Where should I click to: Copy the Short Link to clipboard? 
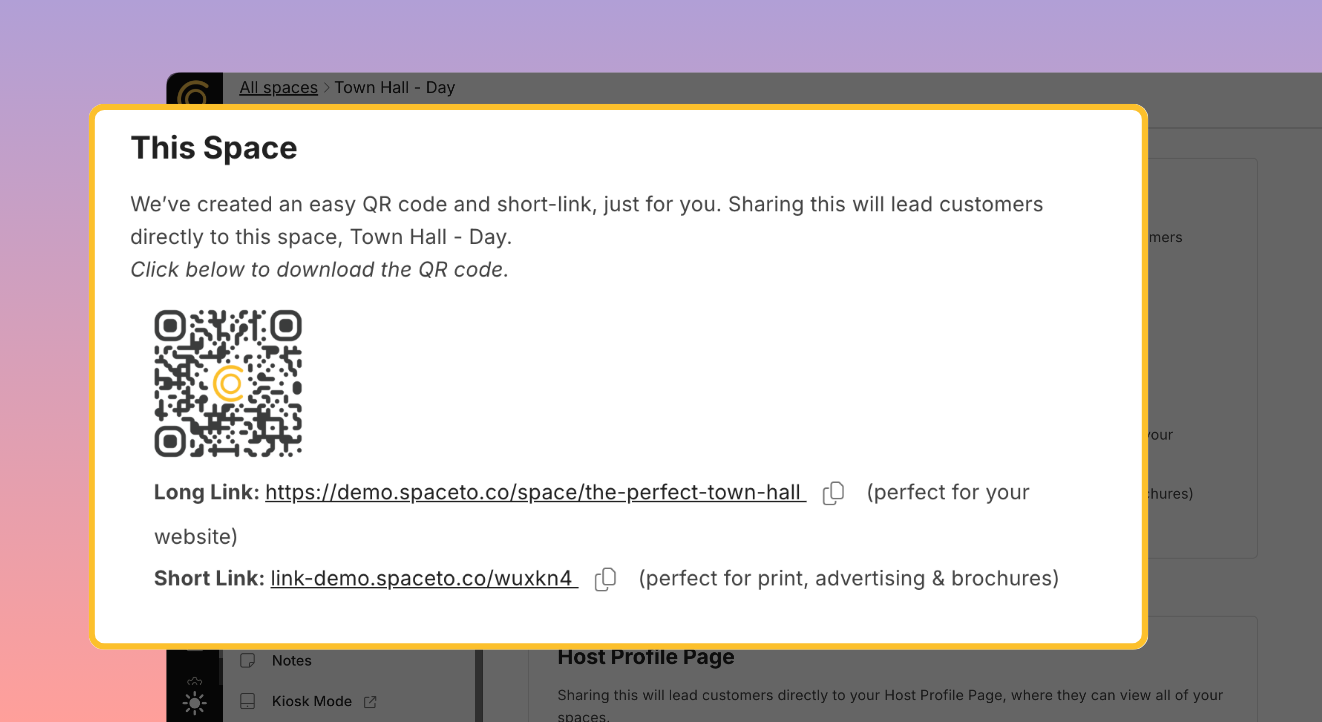[605, 579]
